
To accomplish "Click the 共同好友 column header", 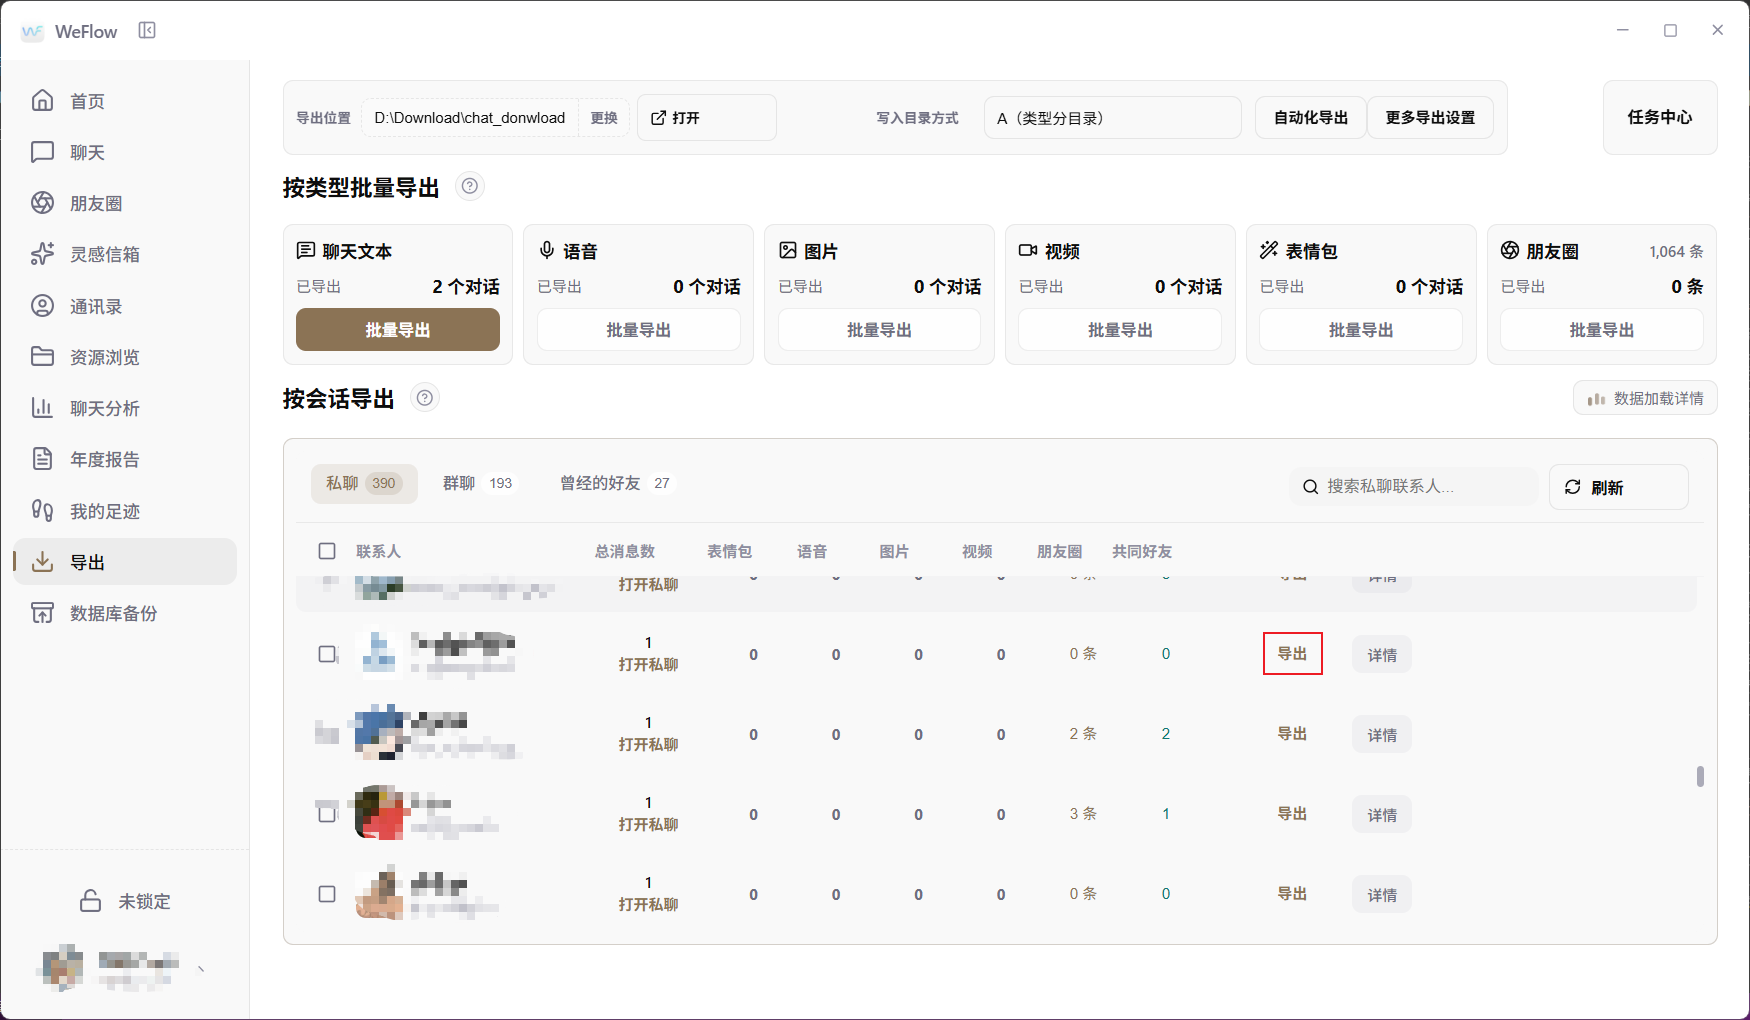I will 1142,551.
